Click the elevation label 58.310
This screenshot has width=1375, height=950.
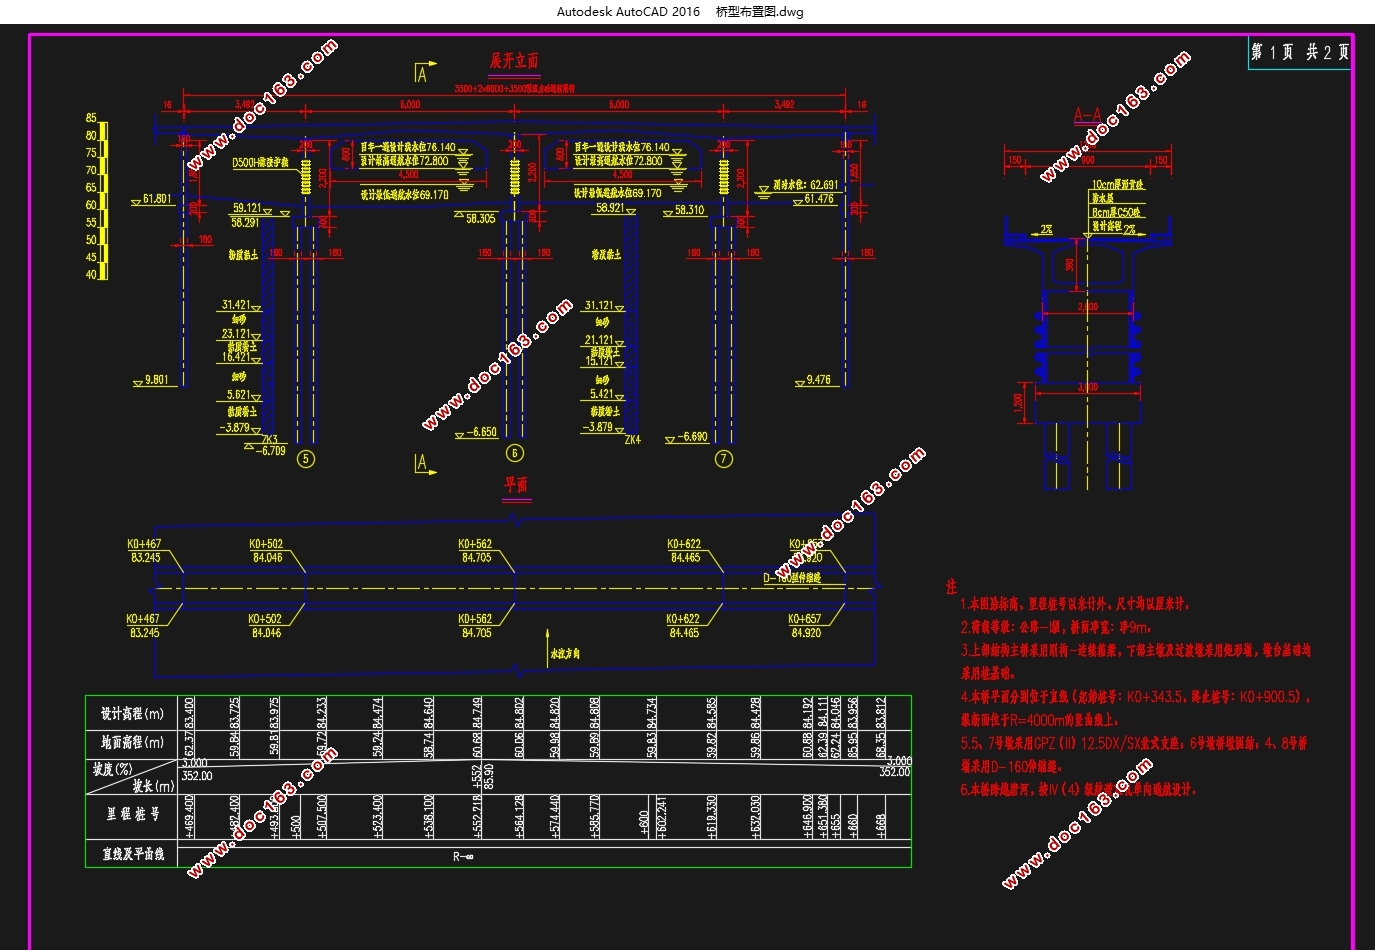coord(689,210)
